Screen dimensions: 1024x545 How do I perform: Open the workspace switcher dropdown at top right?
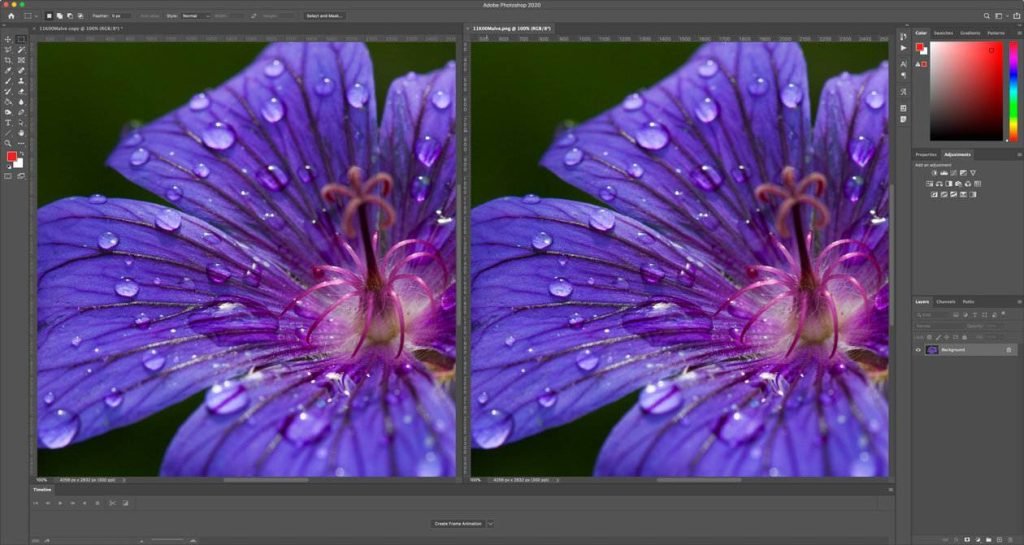pos(1001,16)
